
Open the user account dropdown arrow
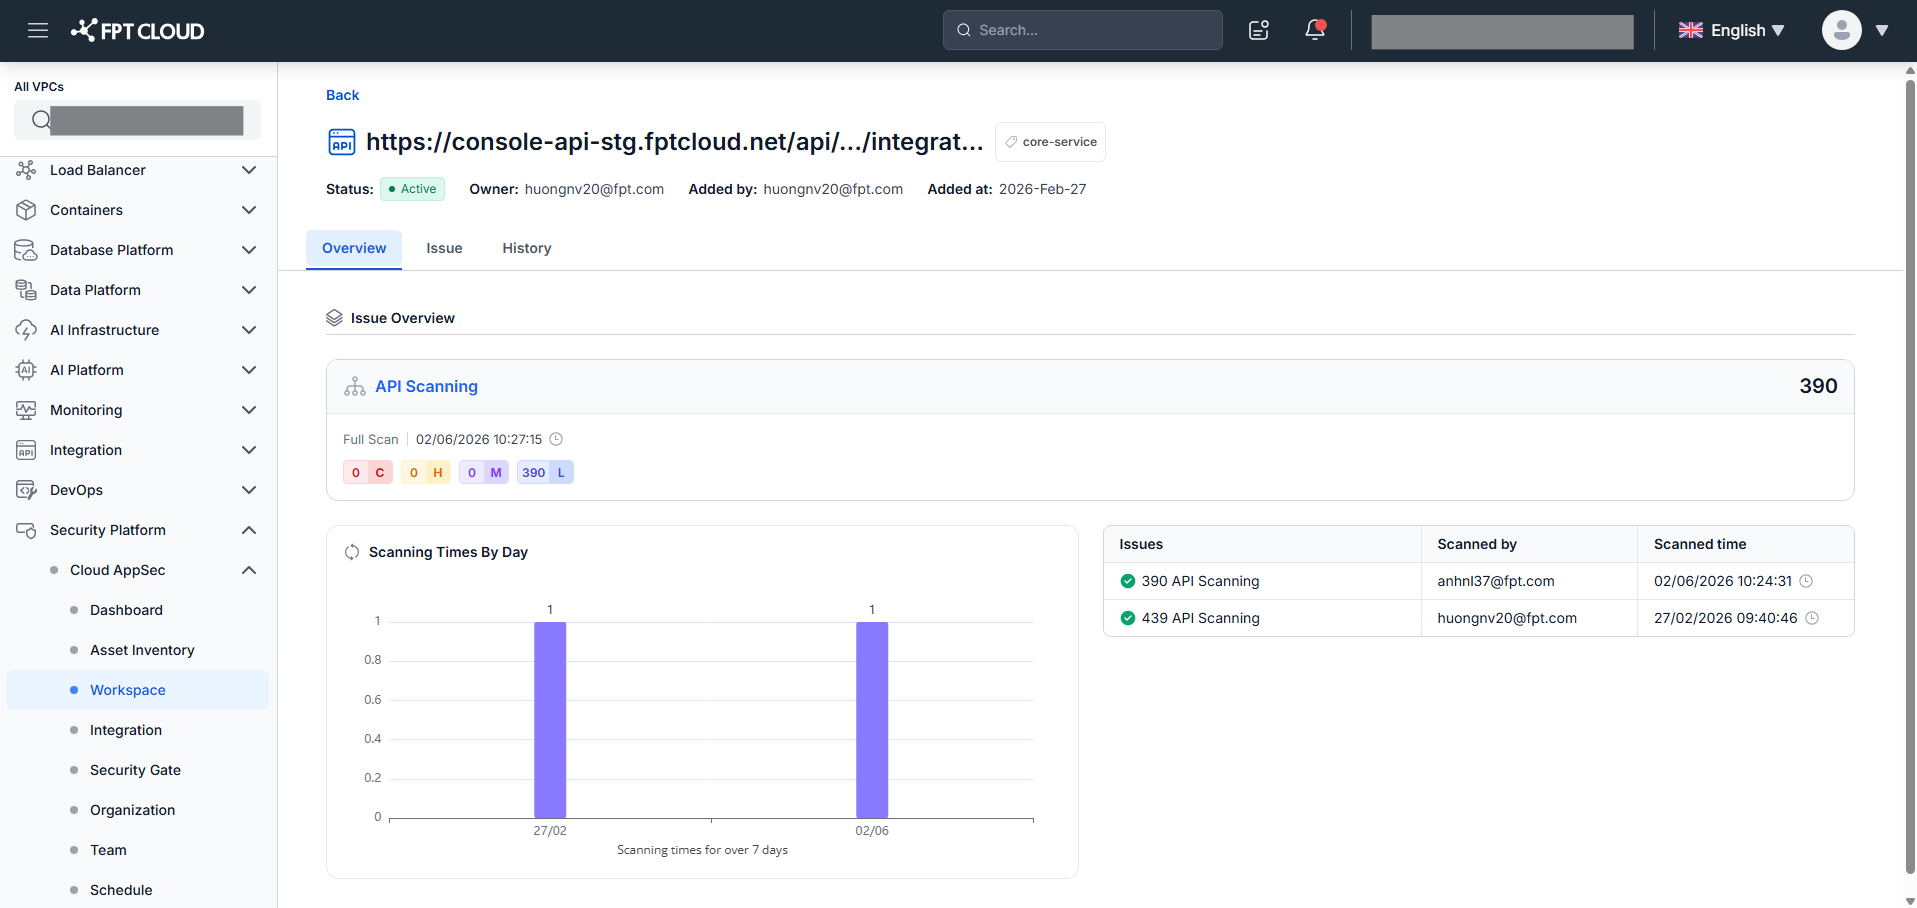tap(1882, 30)
